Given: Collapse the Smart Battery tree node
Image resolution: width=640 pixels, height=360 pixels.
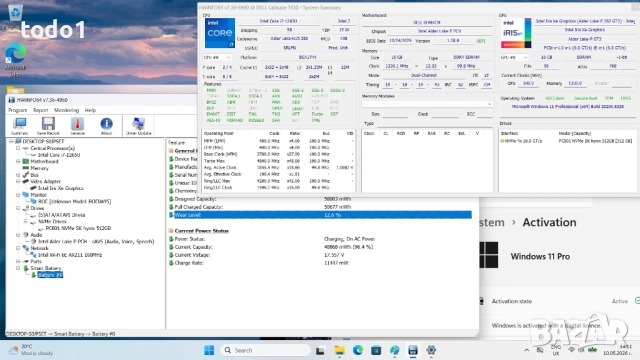Looking at the screenshot, I should pyautogui.click(x=18, y=268).
